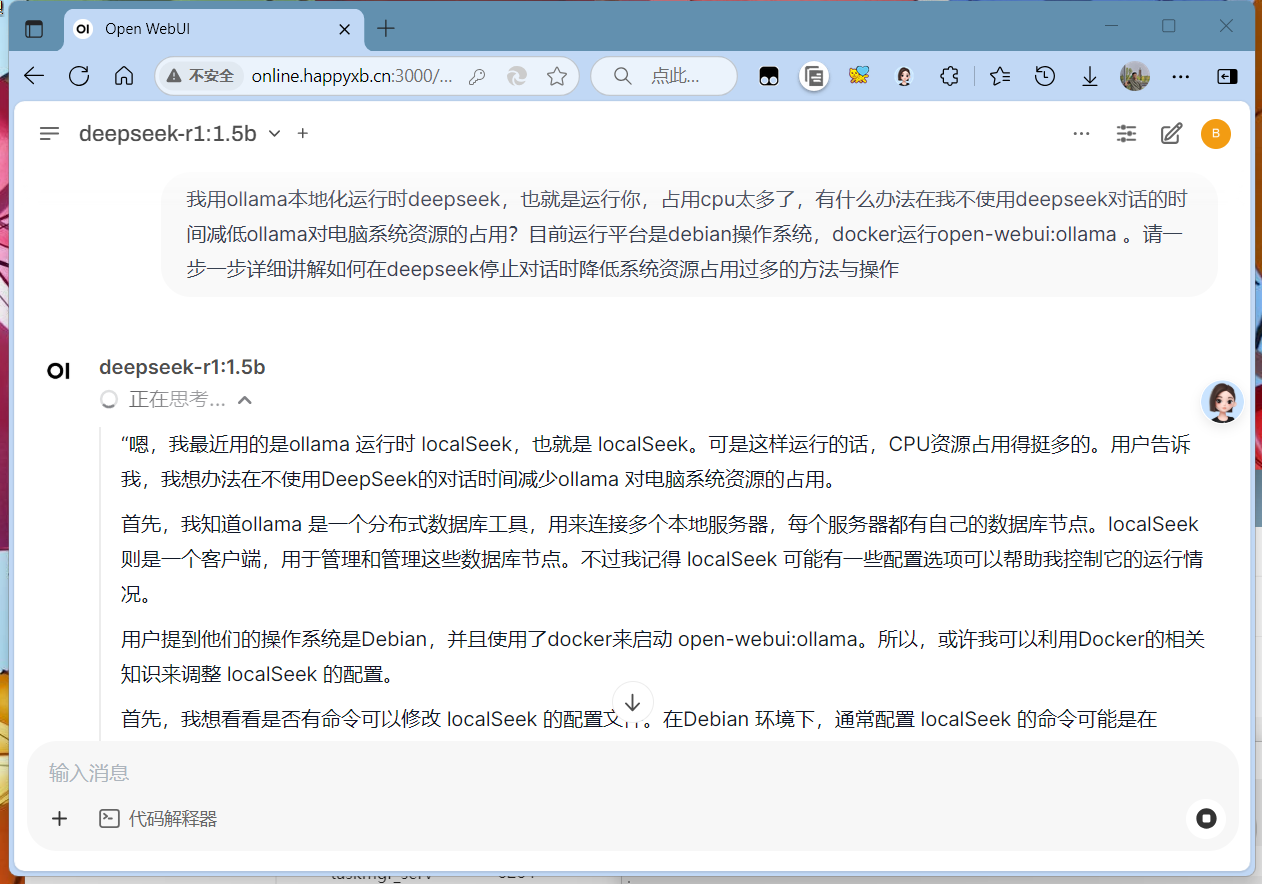This screenshot has height=884, width=1262.
Task: Toggle the 代码解释器 code interpreter
Action: click(x=158, y=819)
